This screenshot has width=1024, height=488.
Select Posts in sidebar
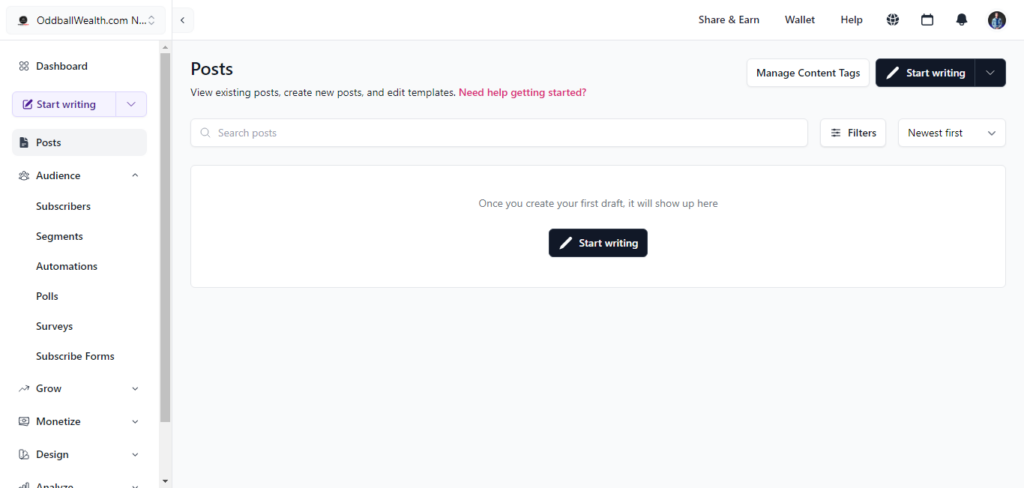79,142
